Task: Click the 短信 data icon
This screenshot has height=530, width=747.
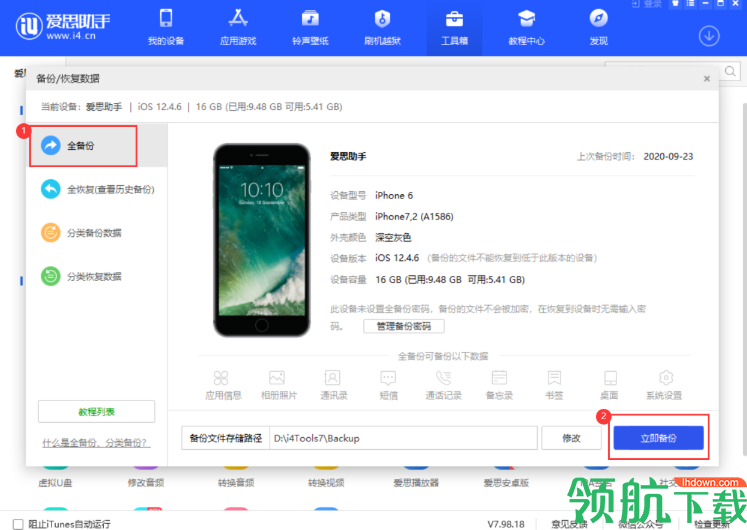Action: coord(388,385)
